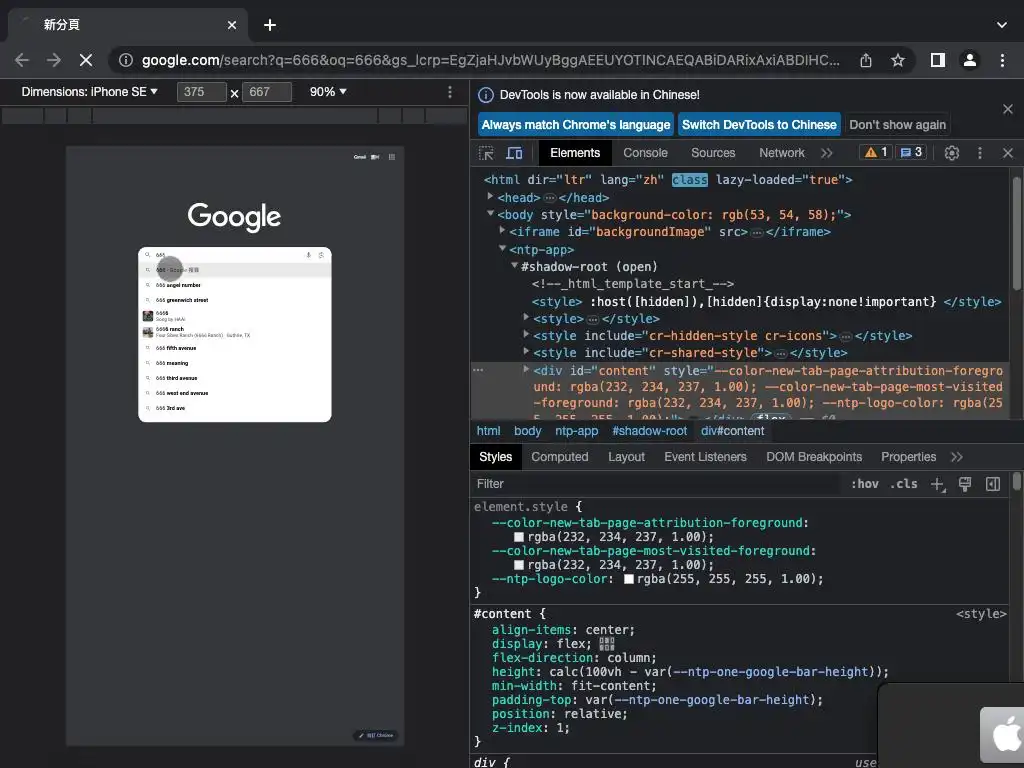Open color swatch for attribution-foreground rgba value
This screenshot has width=1024, height=768.
tap(519, 537)
